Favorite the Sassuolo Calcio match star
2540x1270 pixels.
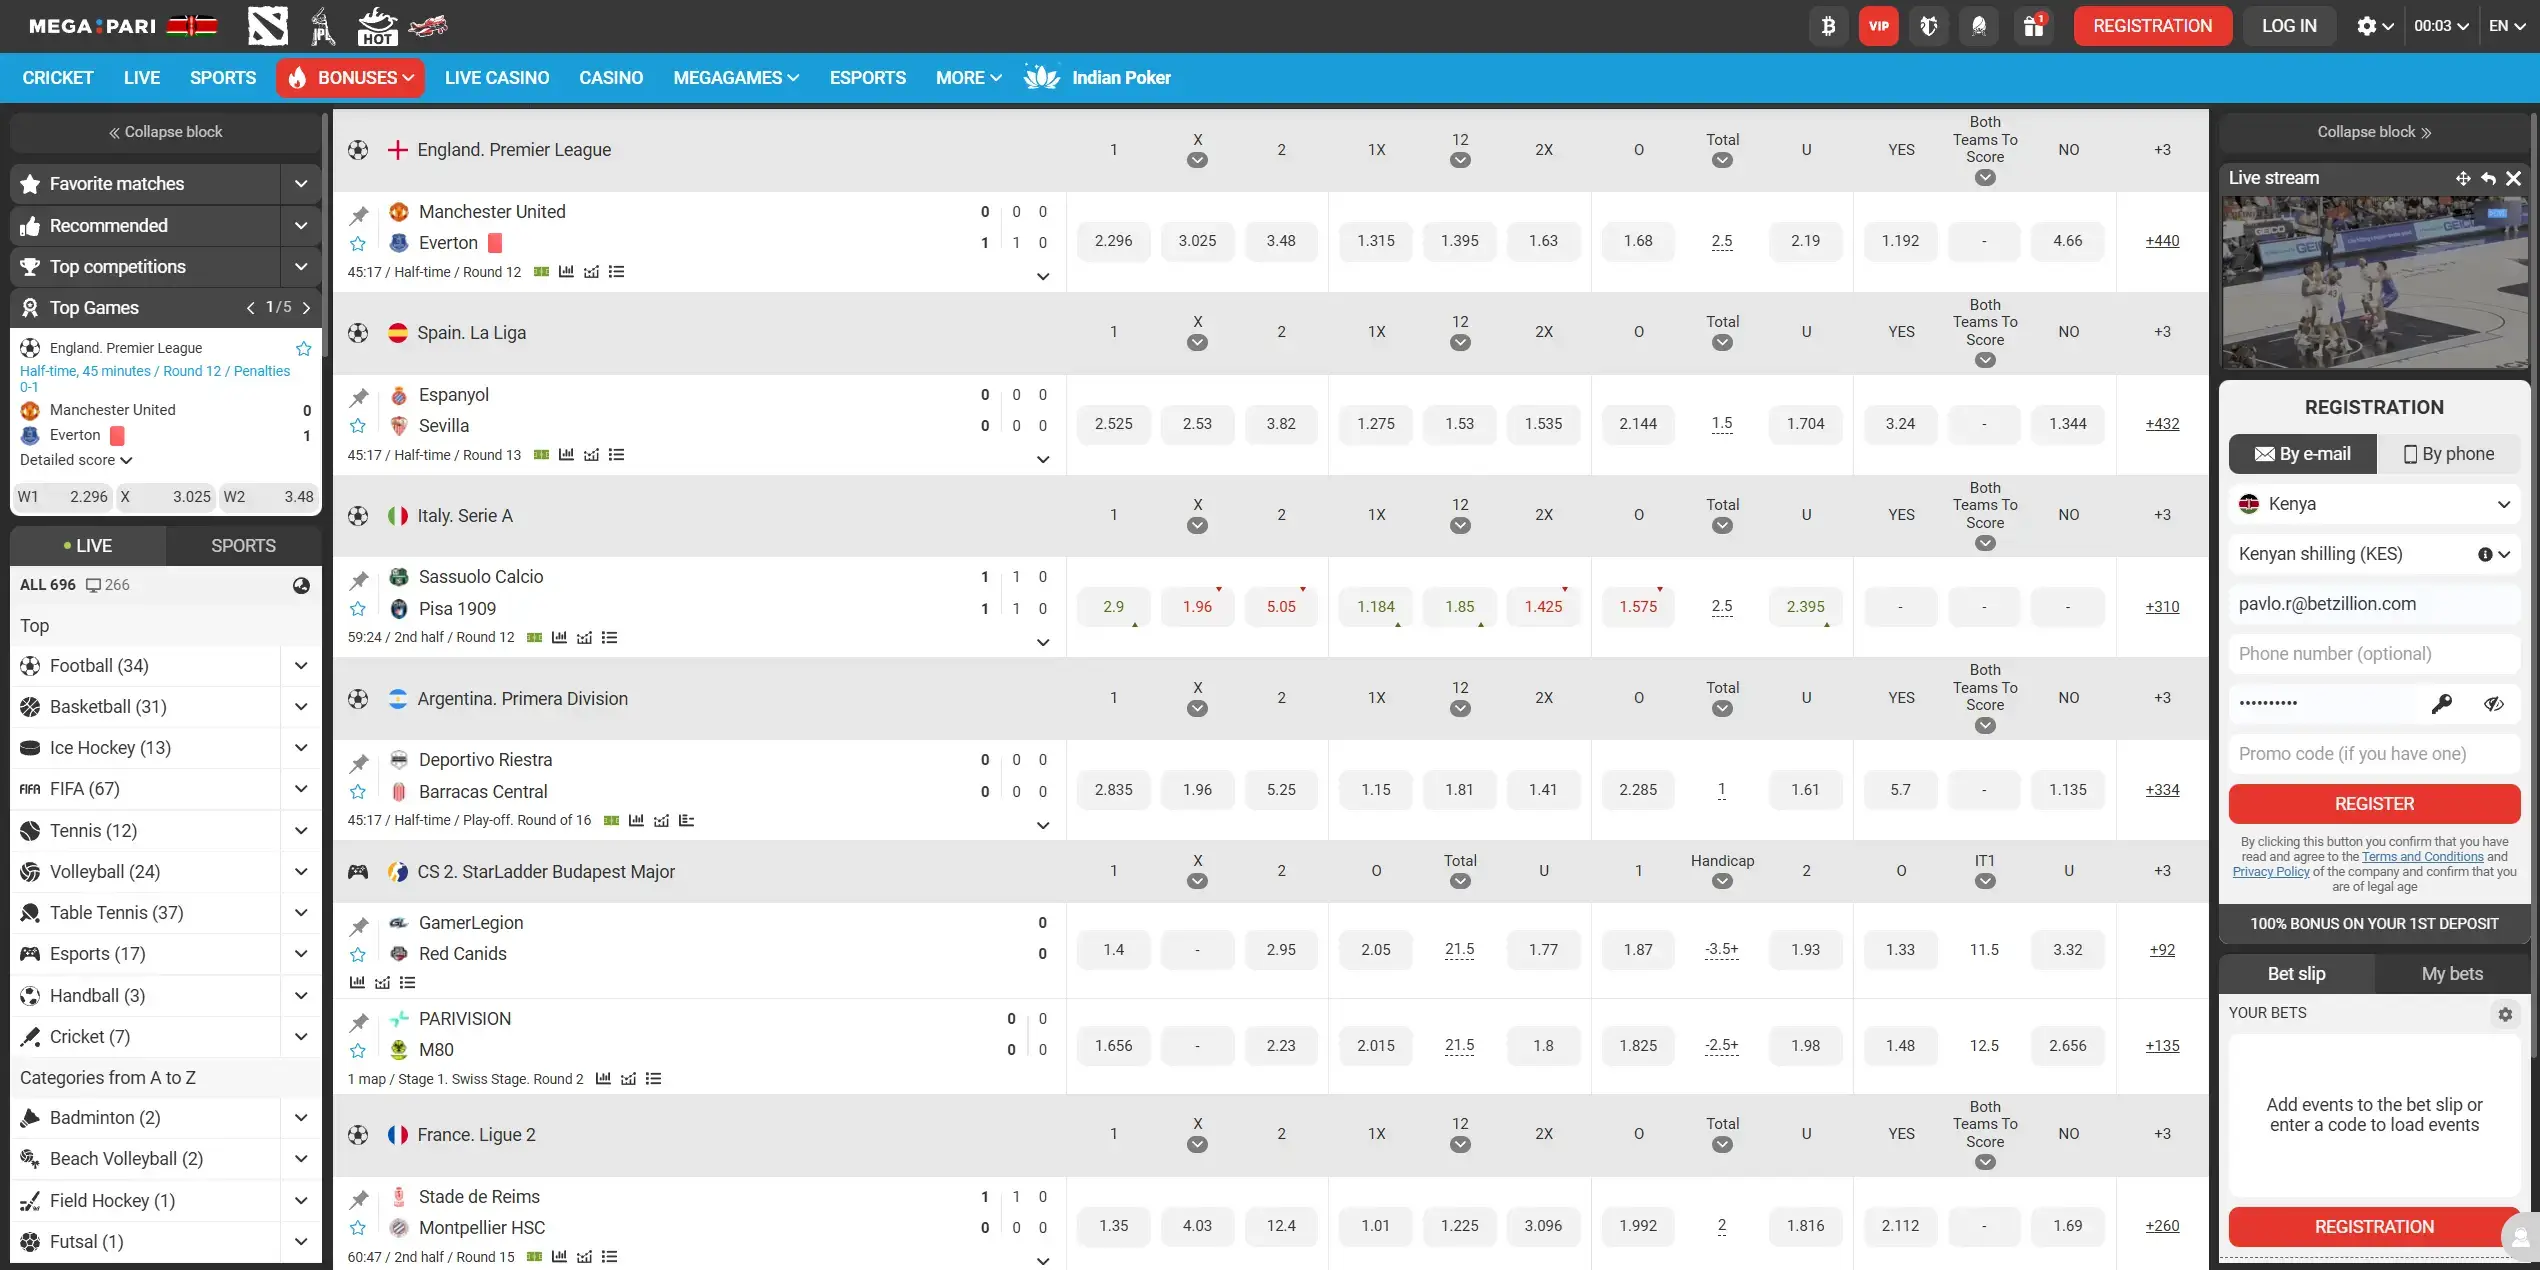358,609
